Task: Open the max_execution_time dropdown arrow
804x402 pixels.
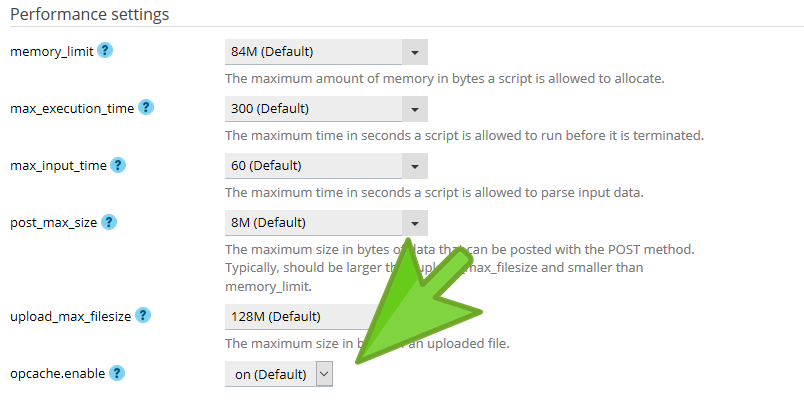Action: tap(414, 108)
